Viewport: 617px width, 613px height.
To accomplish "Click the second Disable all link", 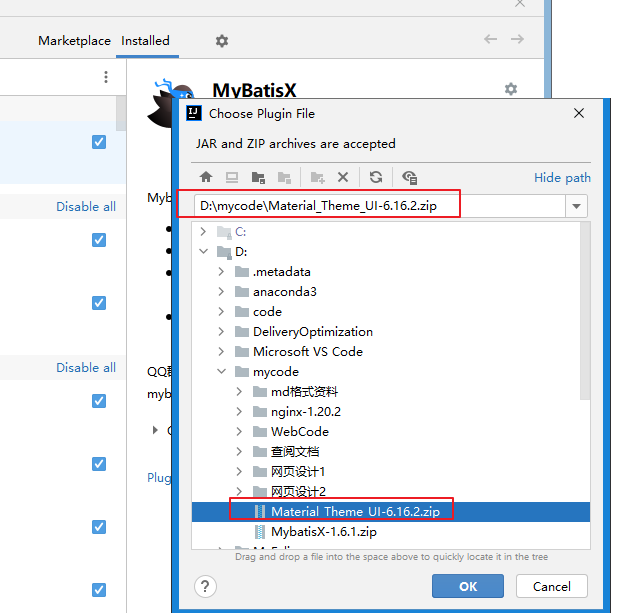I will 86,367.
